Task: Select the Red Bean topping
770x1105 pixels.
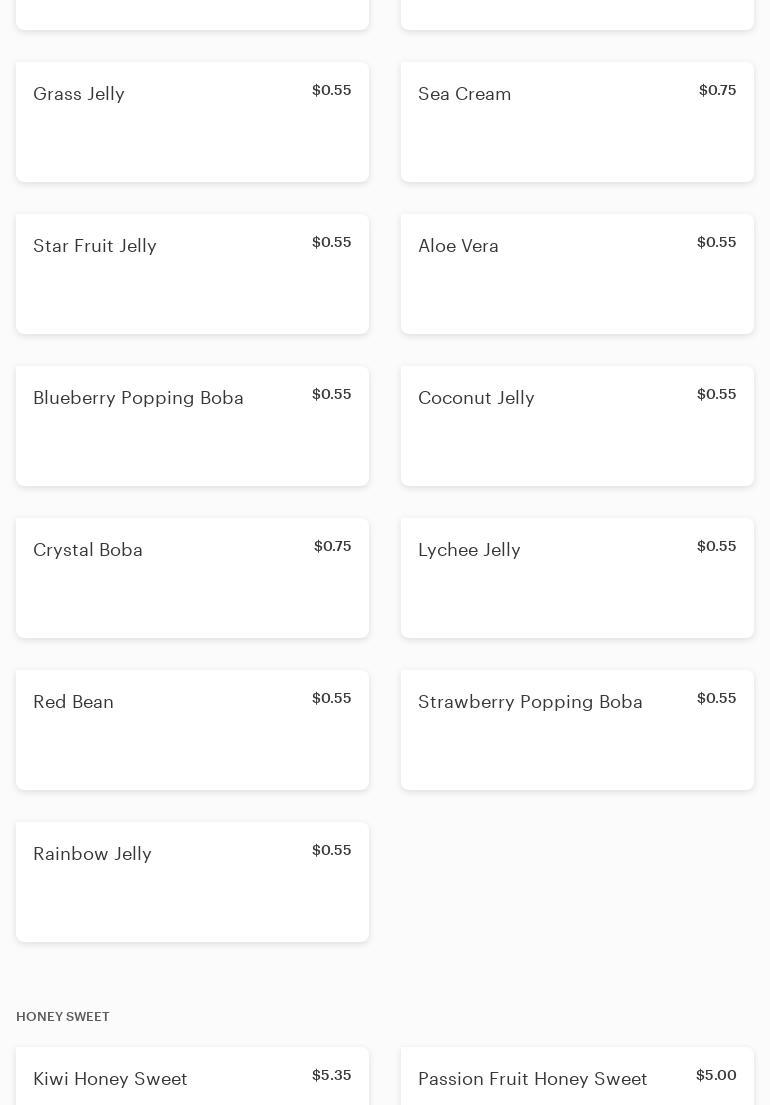Action: click(192, 730)
